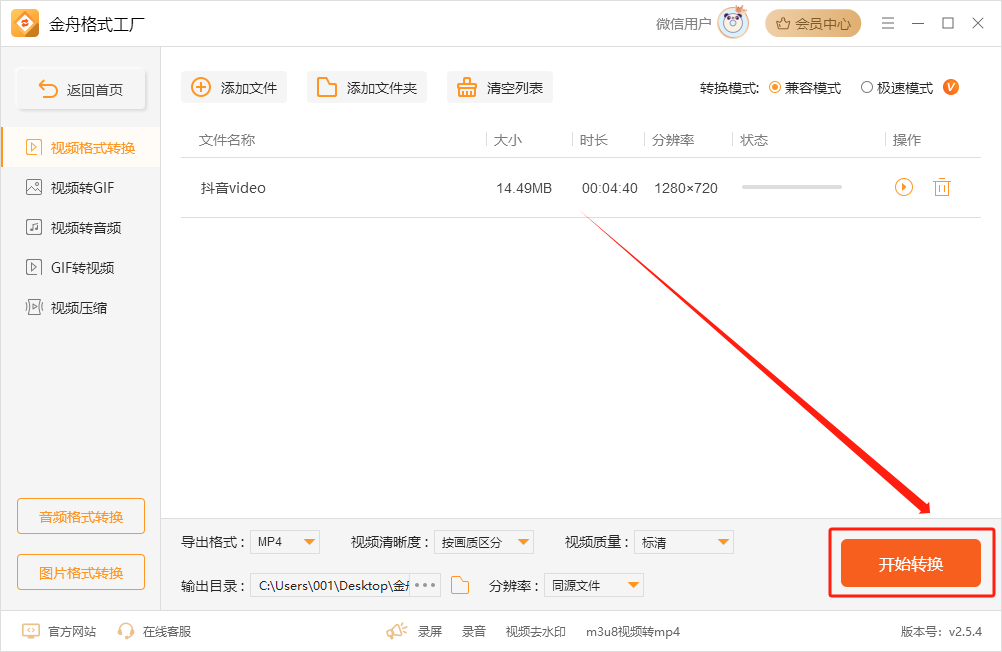Image resolution: width=1002 pixels, height=652 pixels.
Task: Switch to 音频格式转换 section
Action: coord(80,516)
